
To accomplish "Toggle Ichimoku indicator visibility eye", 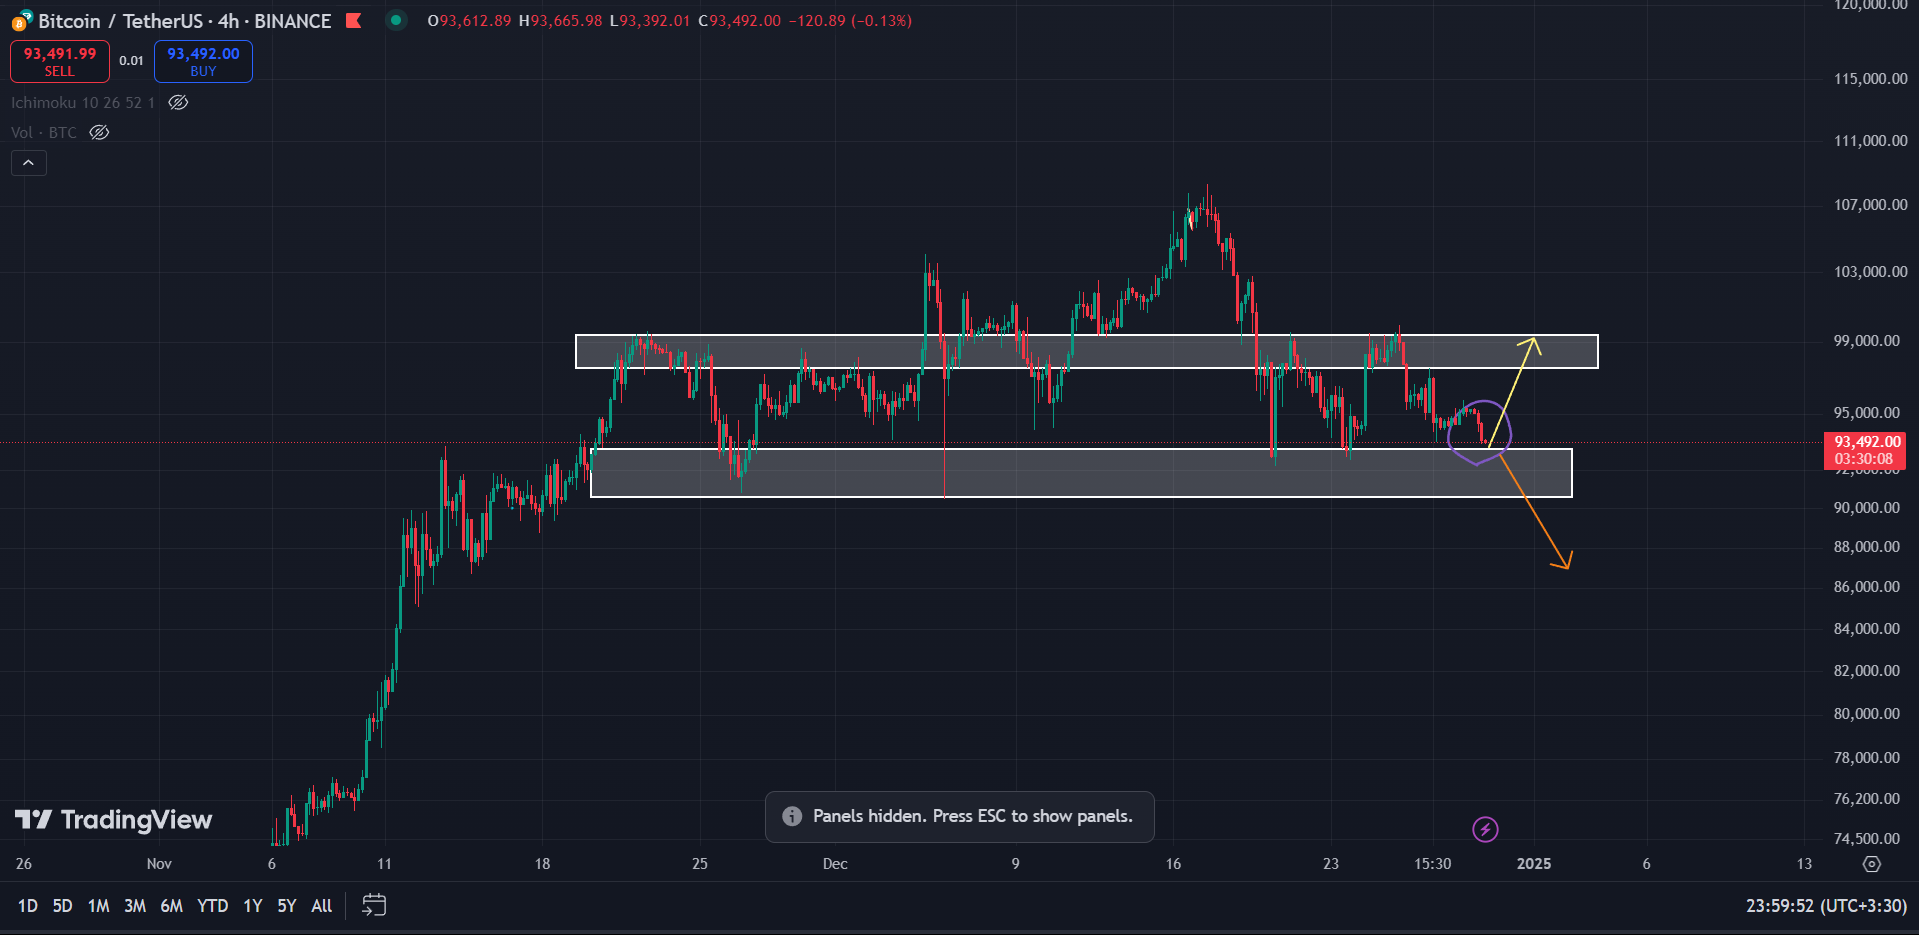I will pyautogui.click(x=178, y=102).
